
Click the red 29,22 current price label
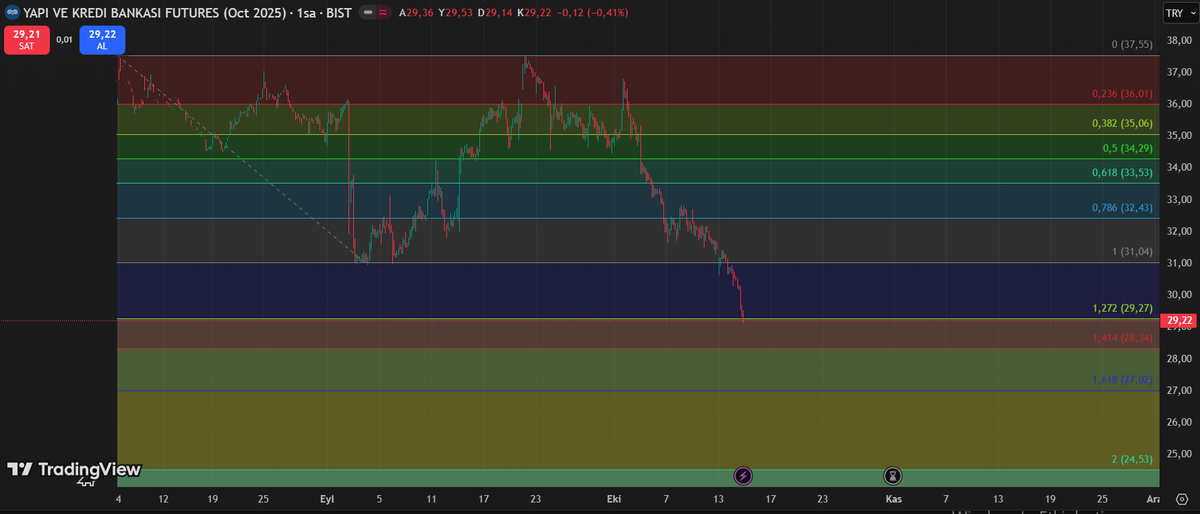pos(1178,321)
